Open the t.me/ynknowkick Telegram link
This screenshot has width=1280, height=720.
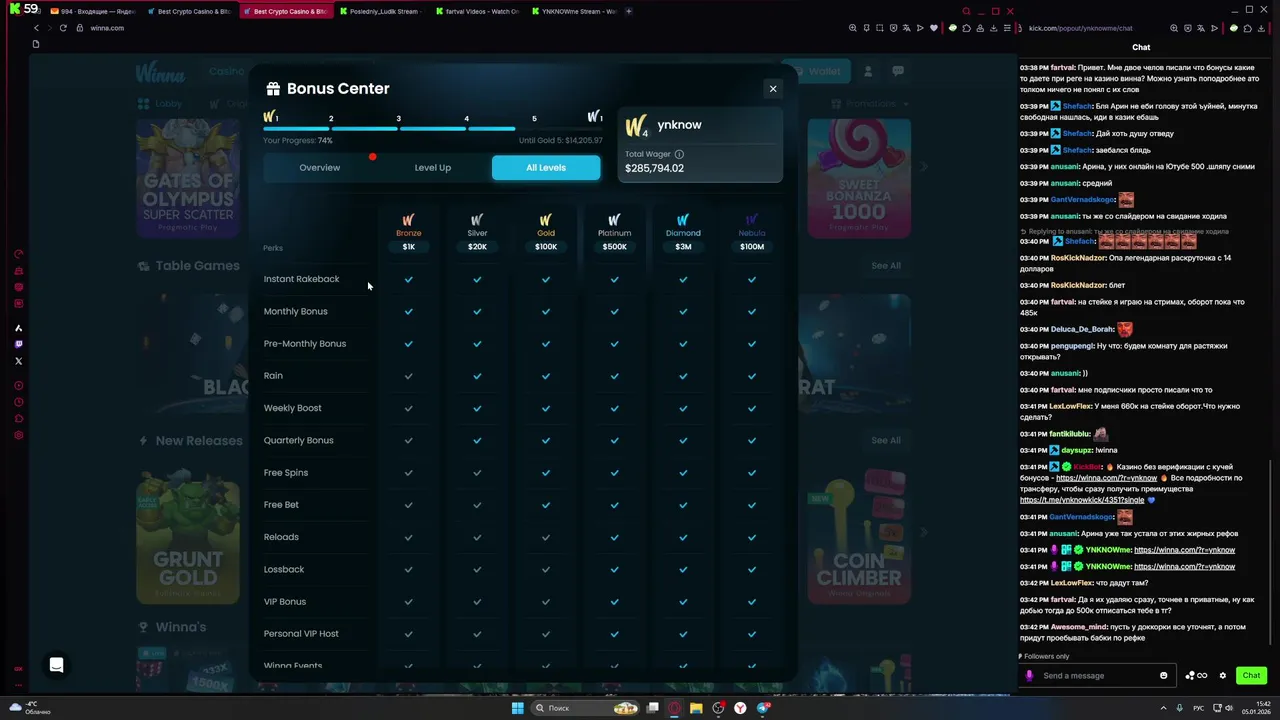click(1082, 500)
